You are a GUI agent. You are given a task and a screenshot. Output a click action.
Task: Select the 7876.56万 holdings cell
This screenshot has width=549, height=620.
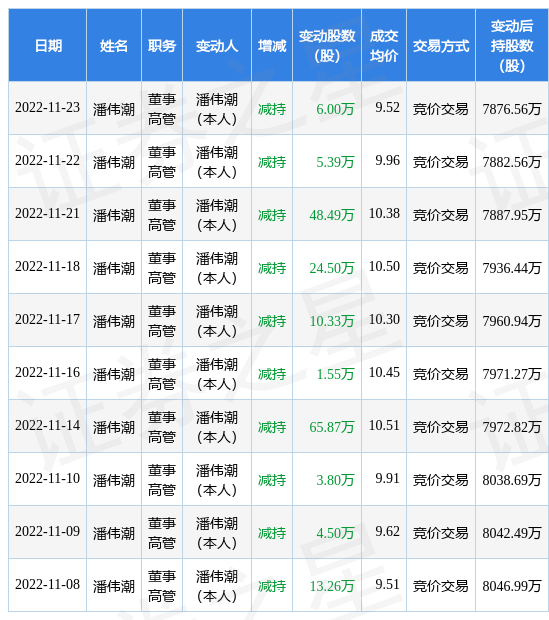512,109
